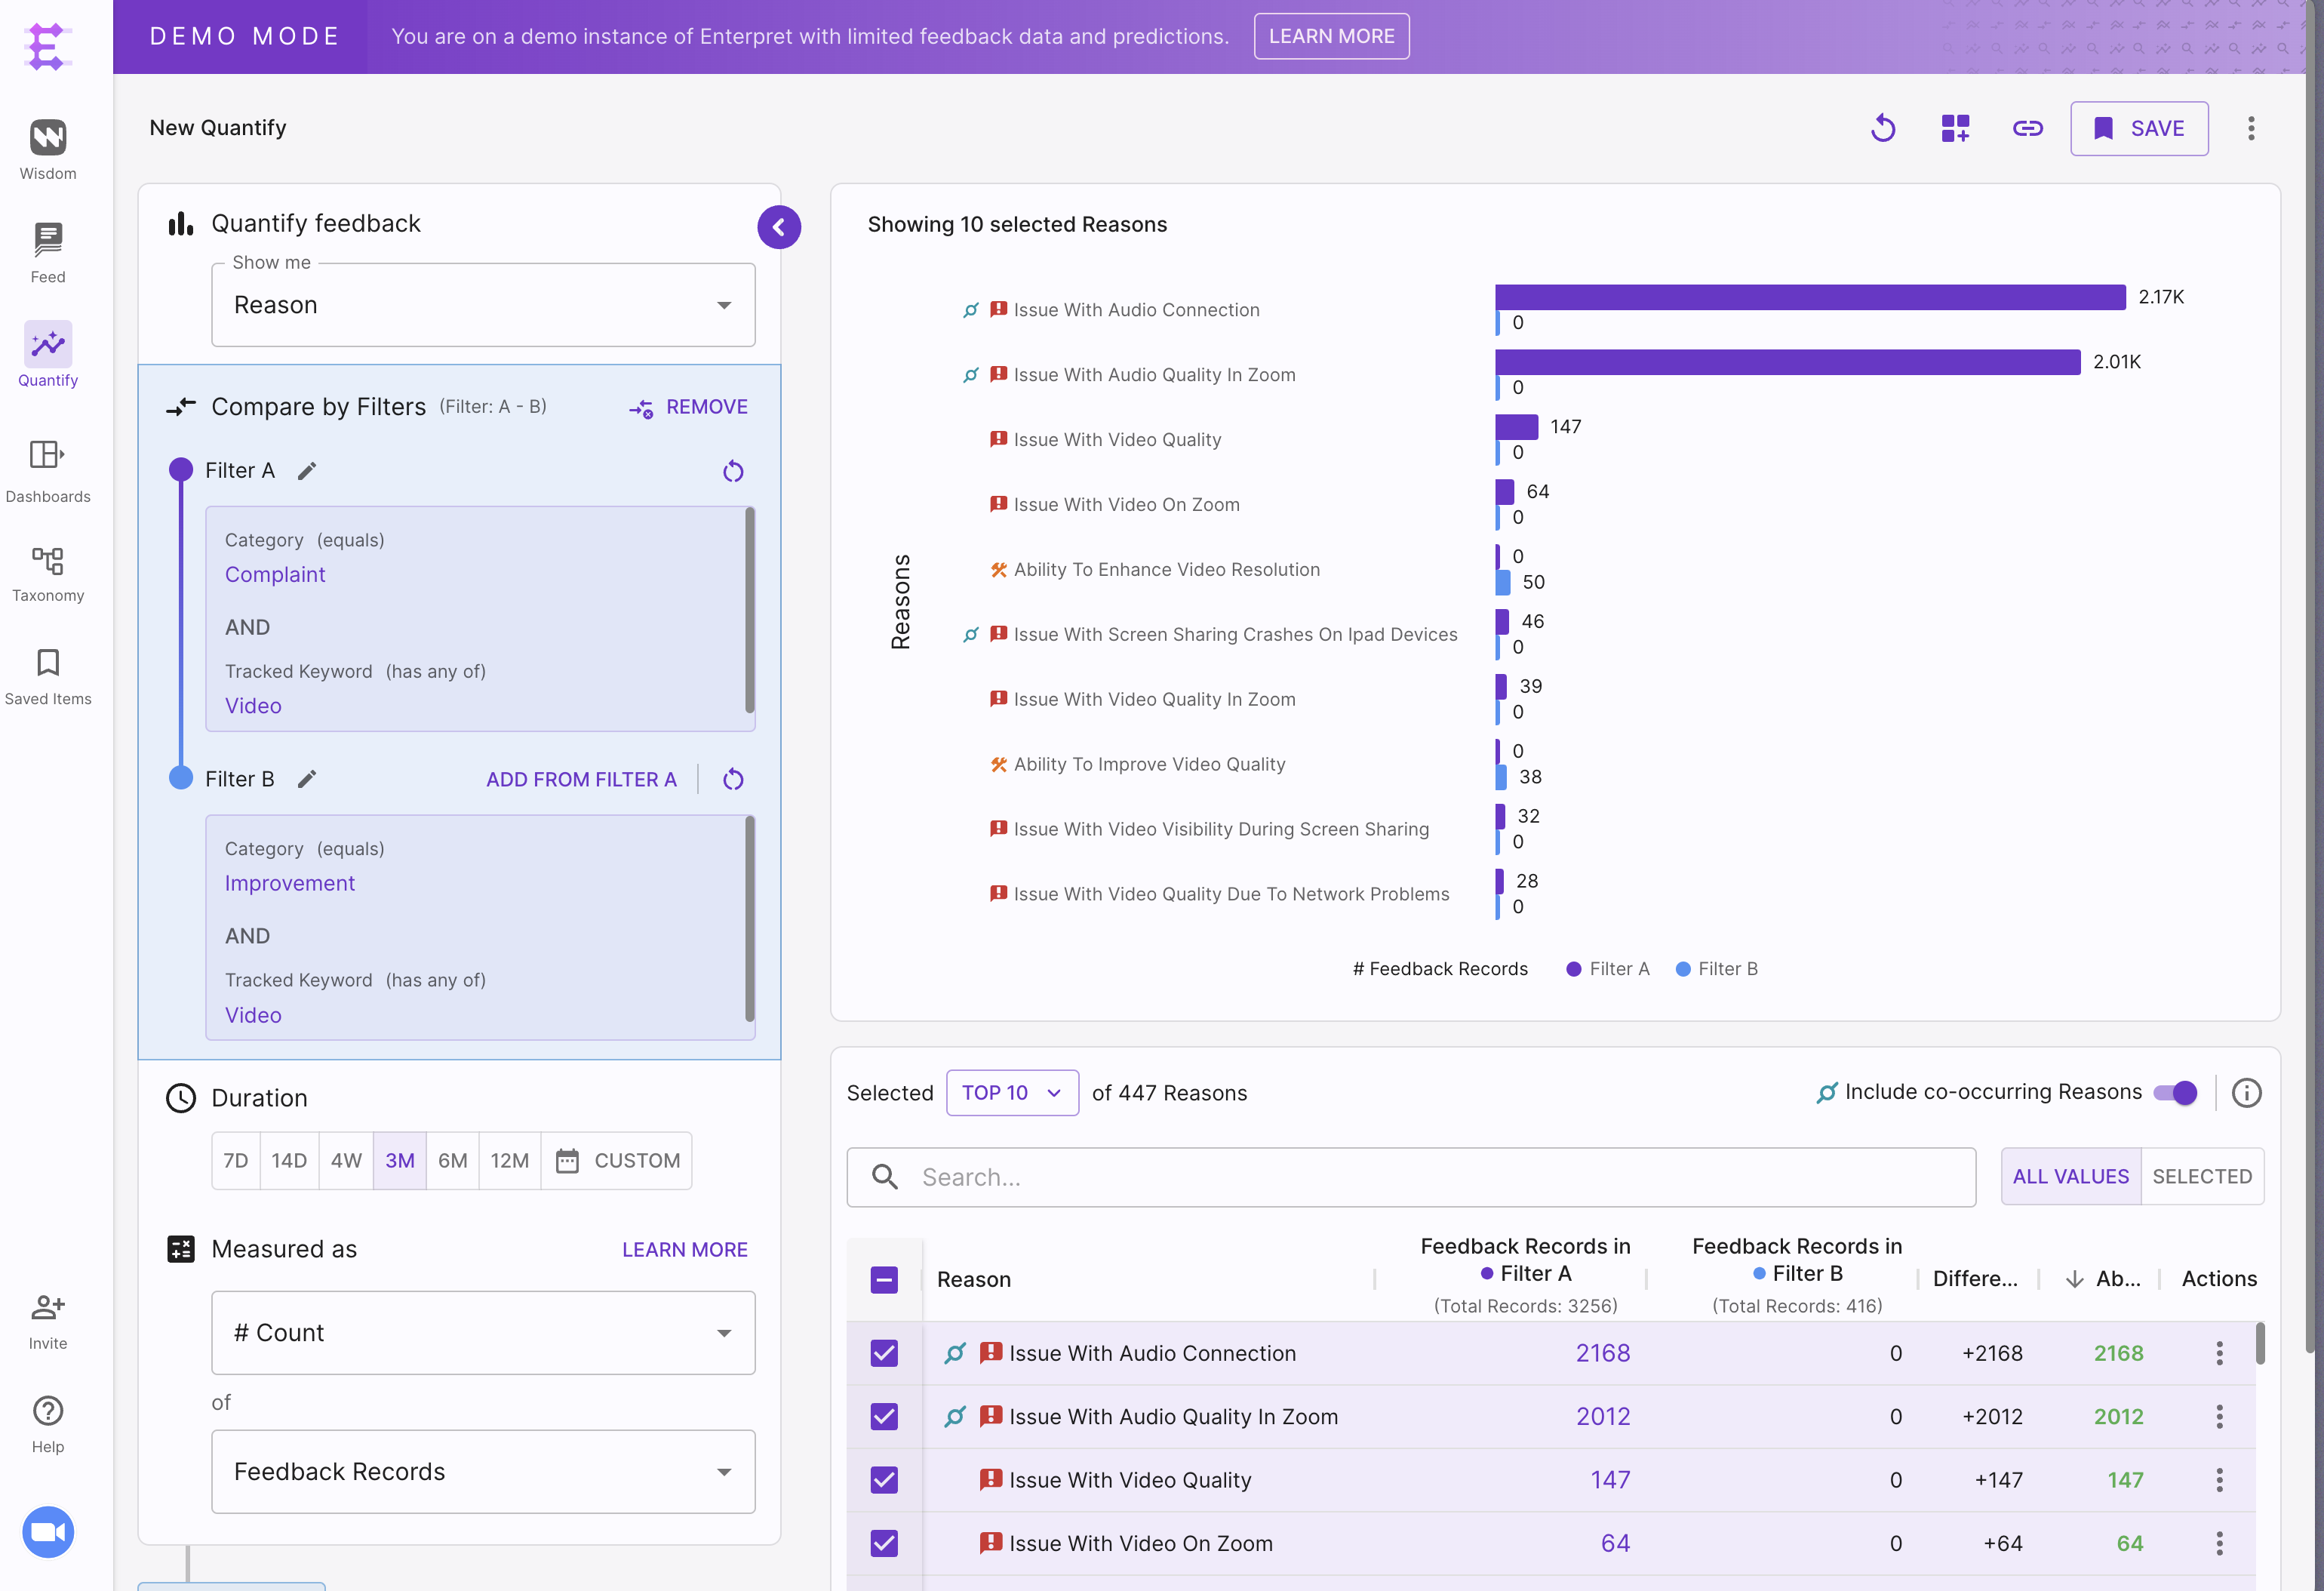The height and width of the screenshot is (1591, 2324).
Task: Open the Show me Reason dropdown
Action: pos(483,305)
